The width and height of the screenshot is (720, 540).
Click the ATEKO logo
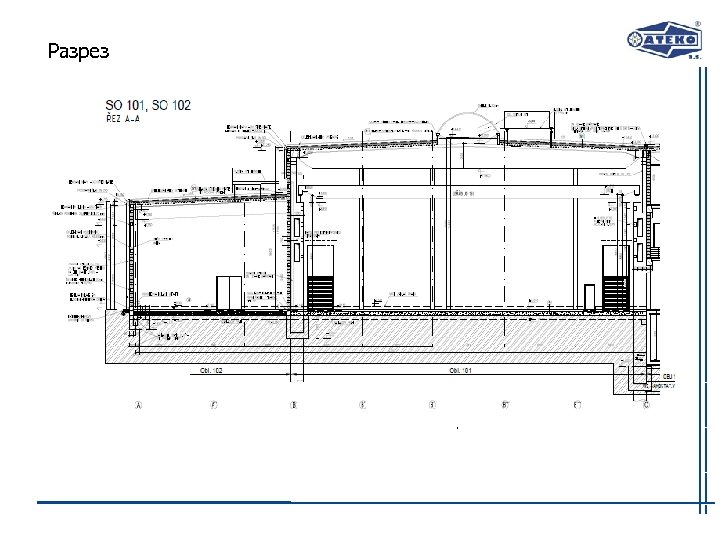click(x=664, y=39)
